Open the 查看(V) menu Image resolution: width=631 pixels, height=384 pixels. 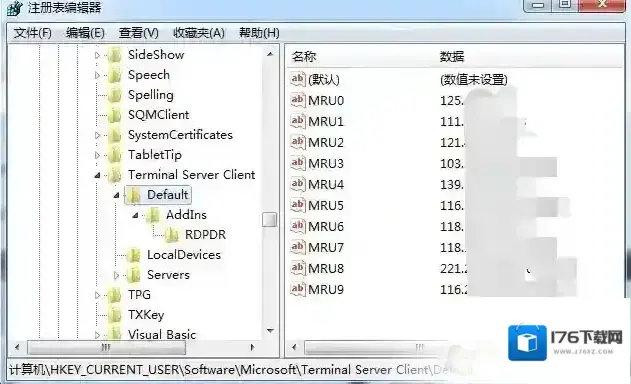[x=138, y=33]
